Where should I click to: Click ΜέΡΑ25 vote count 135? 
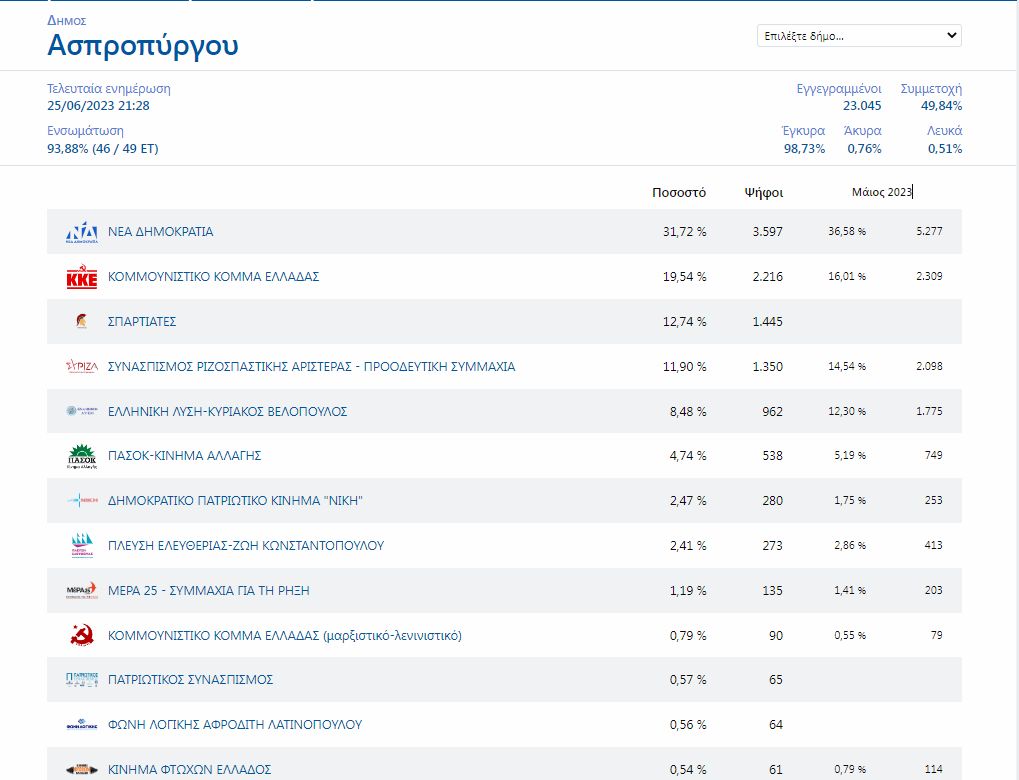tap(773, 590)
